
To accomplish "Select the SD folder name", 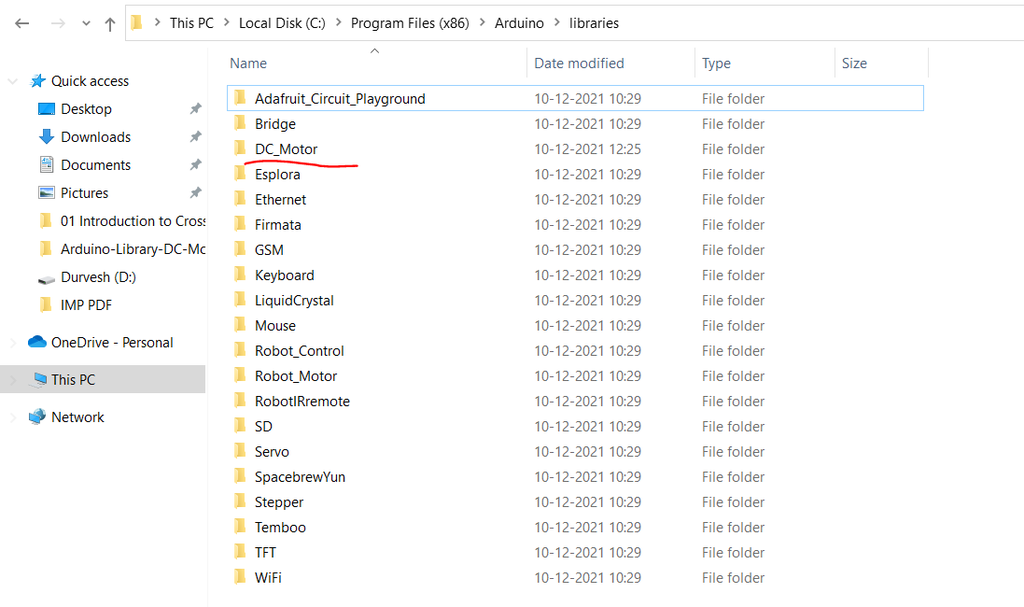I will [x=264, y=427].
